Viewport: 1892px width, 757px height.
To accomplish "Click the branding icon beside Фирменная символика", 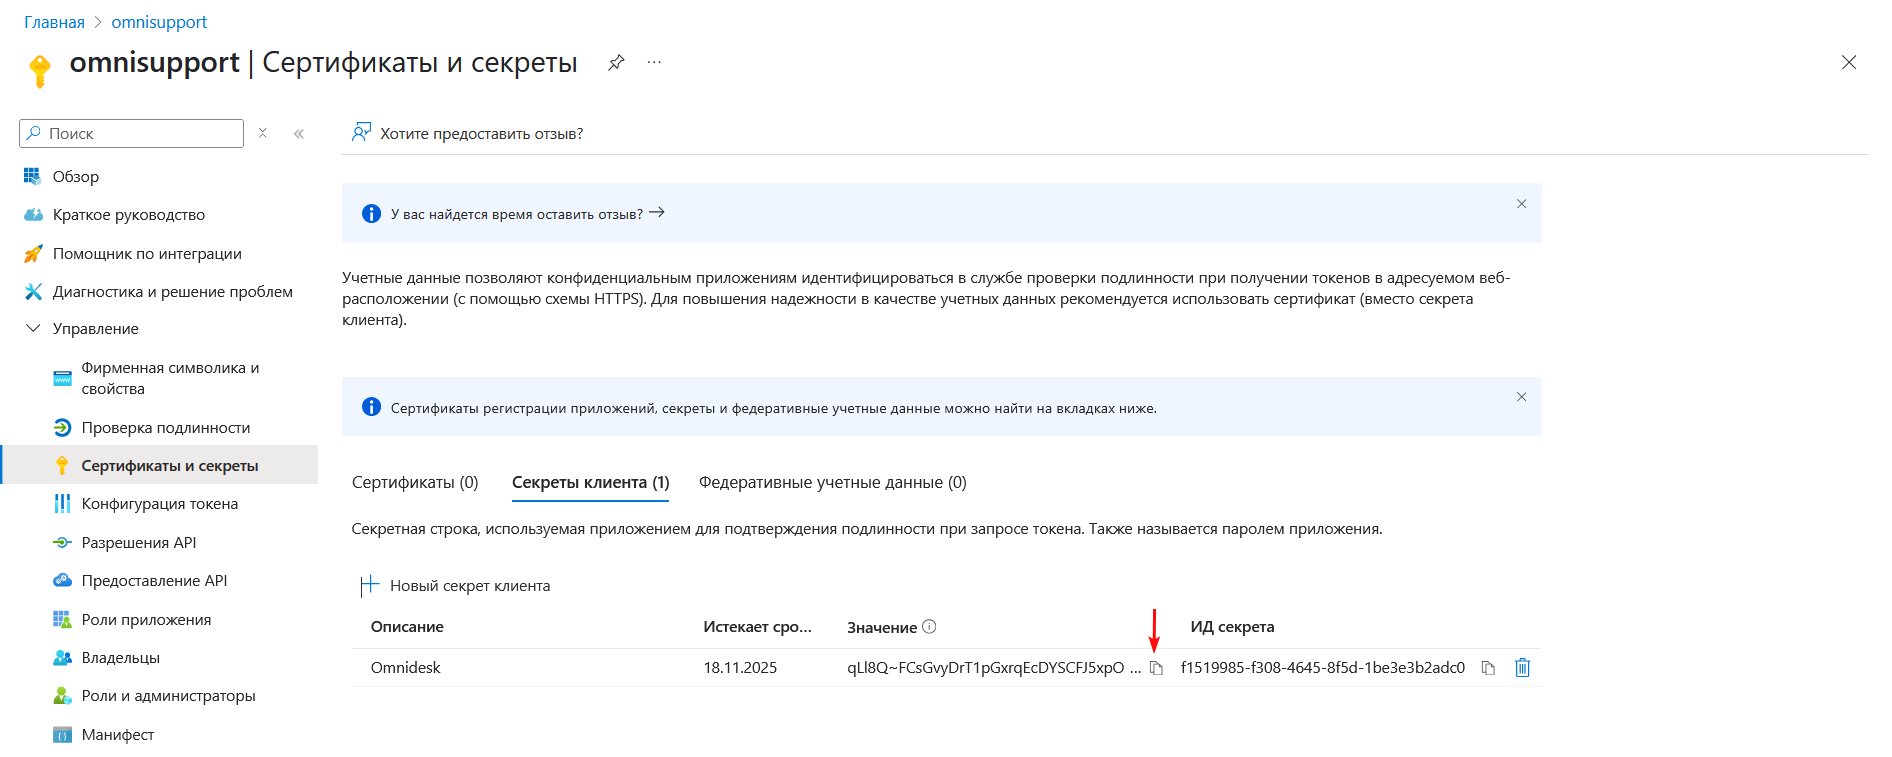I will [62, 378].
